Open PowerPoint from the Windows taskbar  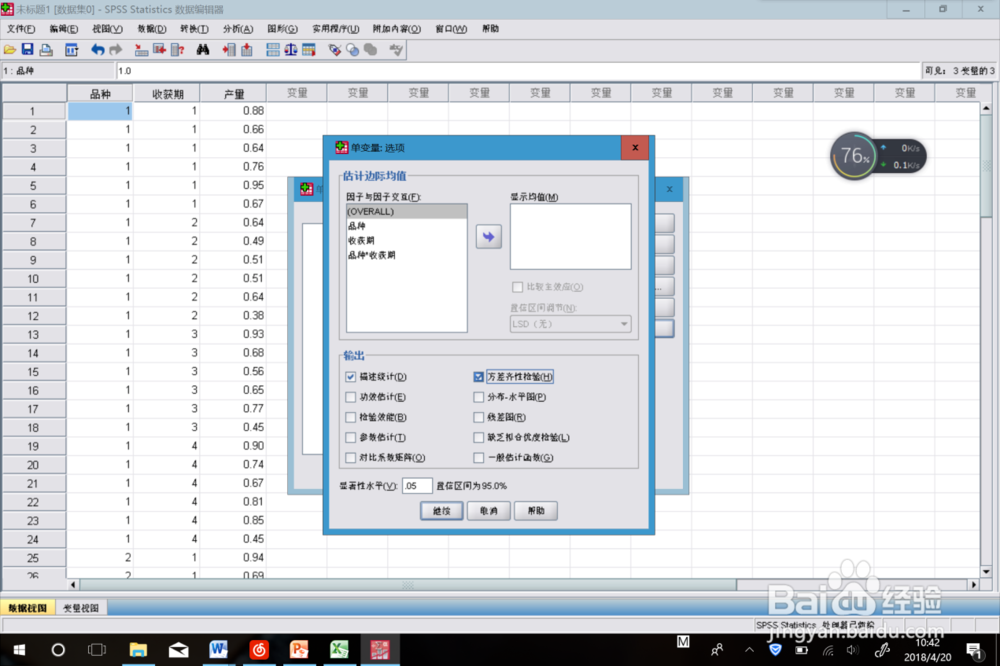298,649
